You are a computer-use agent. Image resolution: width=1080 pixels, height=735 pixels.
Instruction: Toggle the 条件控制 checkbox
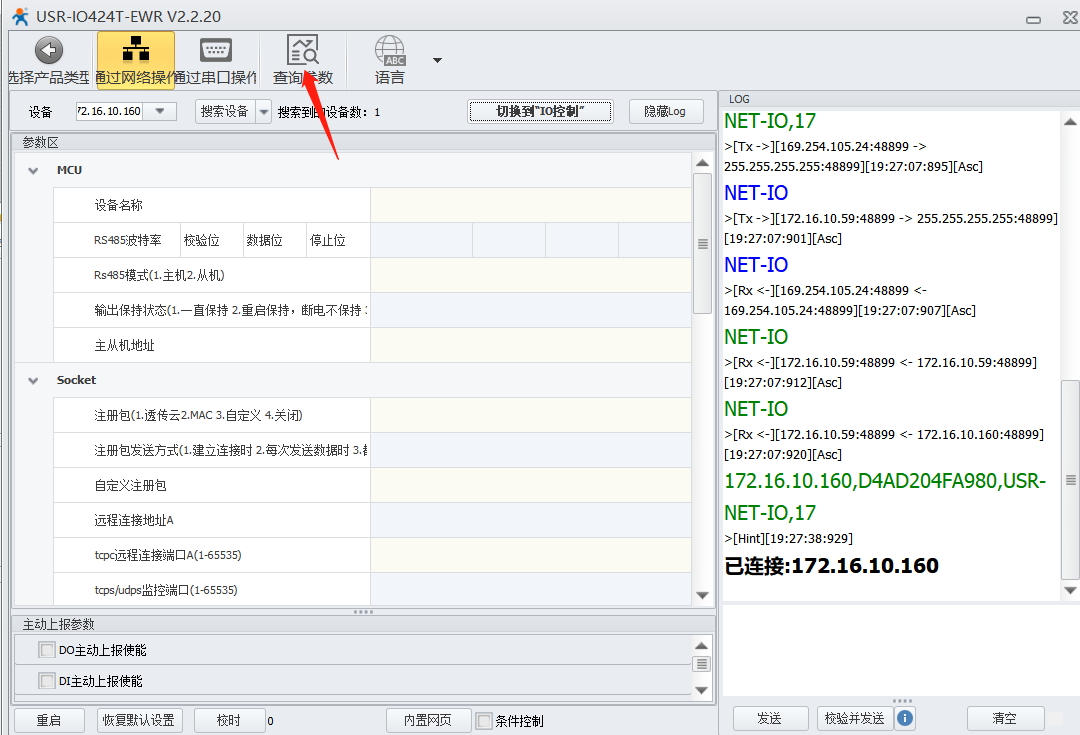tap(484, 721)
